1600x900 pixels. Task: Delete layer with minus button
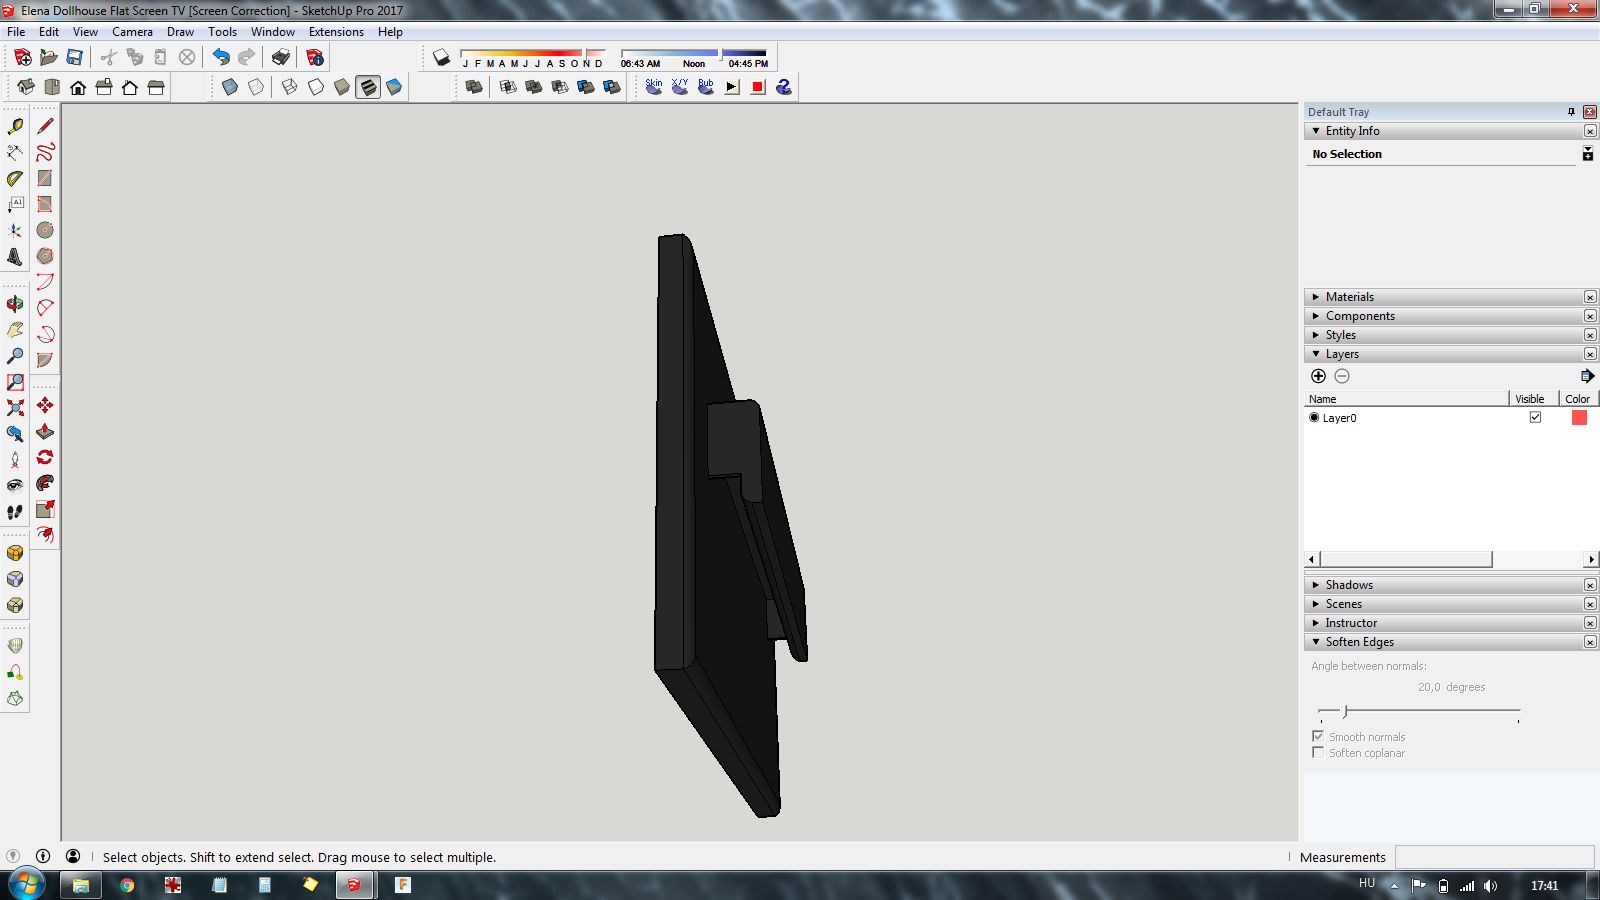(x=1342, y=376)
